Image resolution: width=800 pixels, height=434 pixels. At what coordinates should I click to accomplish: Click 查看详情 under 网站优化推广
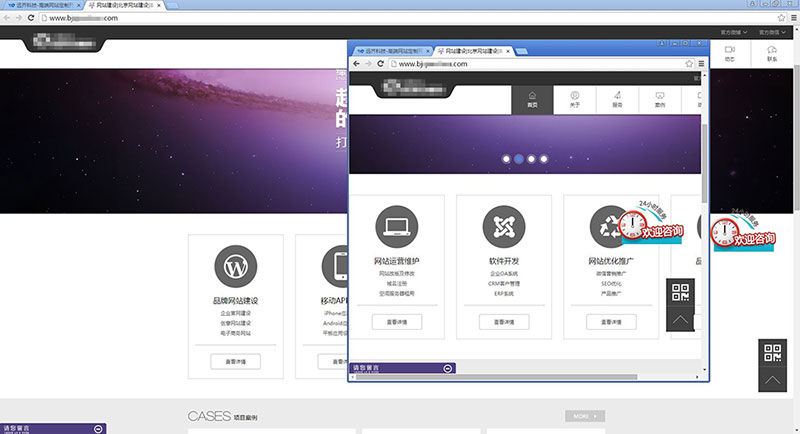[x=611, y=322]
